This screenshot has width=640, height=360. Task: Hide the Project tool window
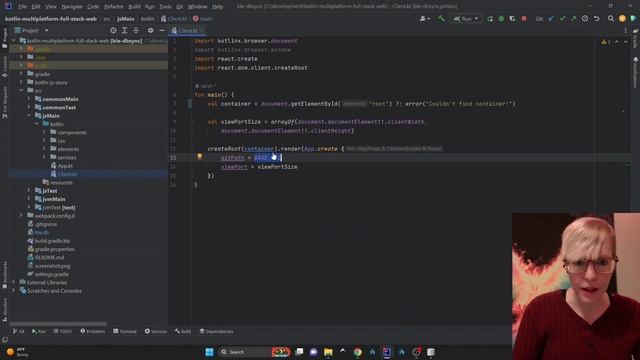point(162,31)
